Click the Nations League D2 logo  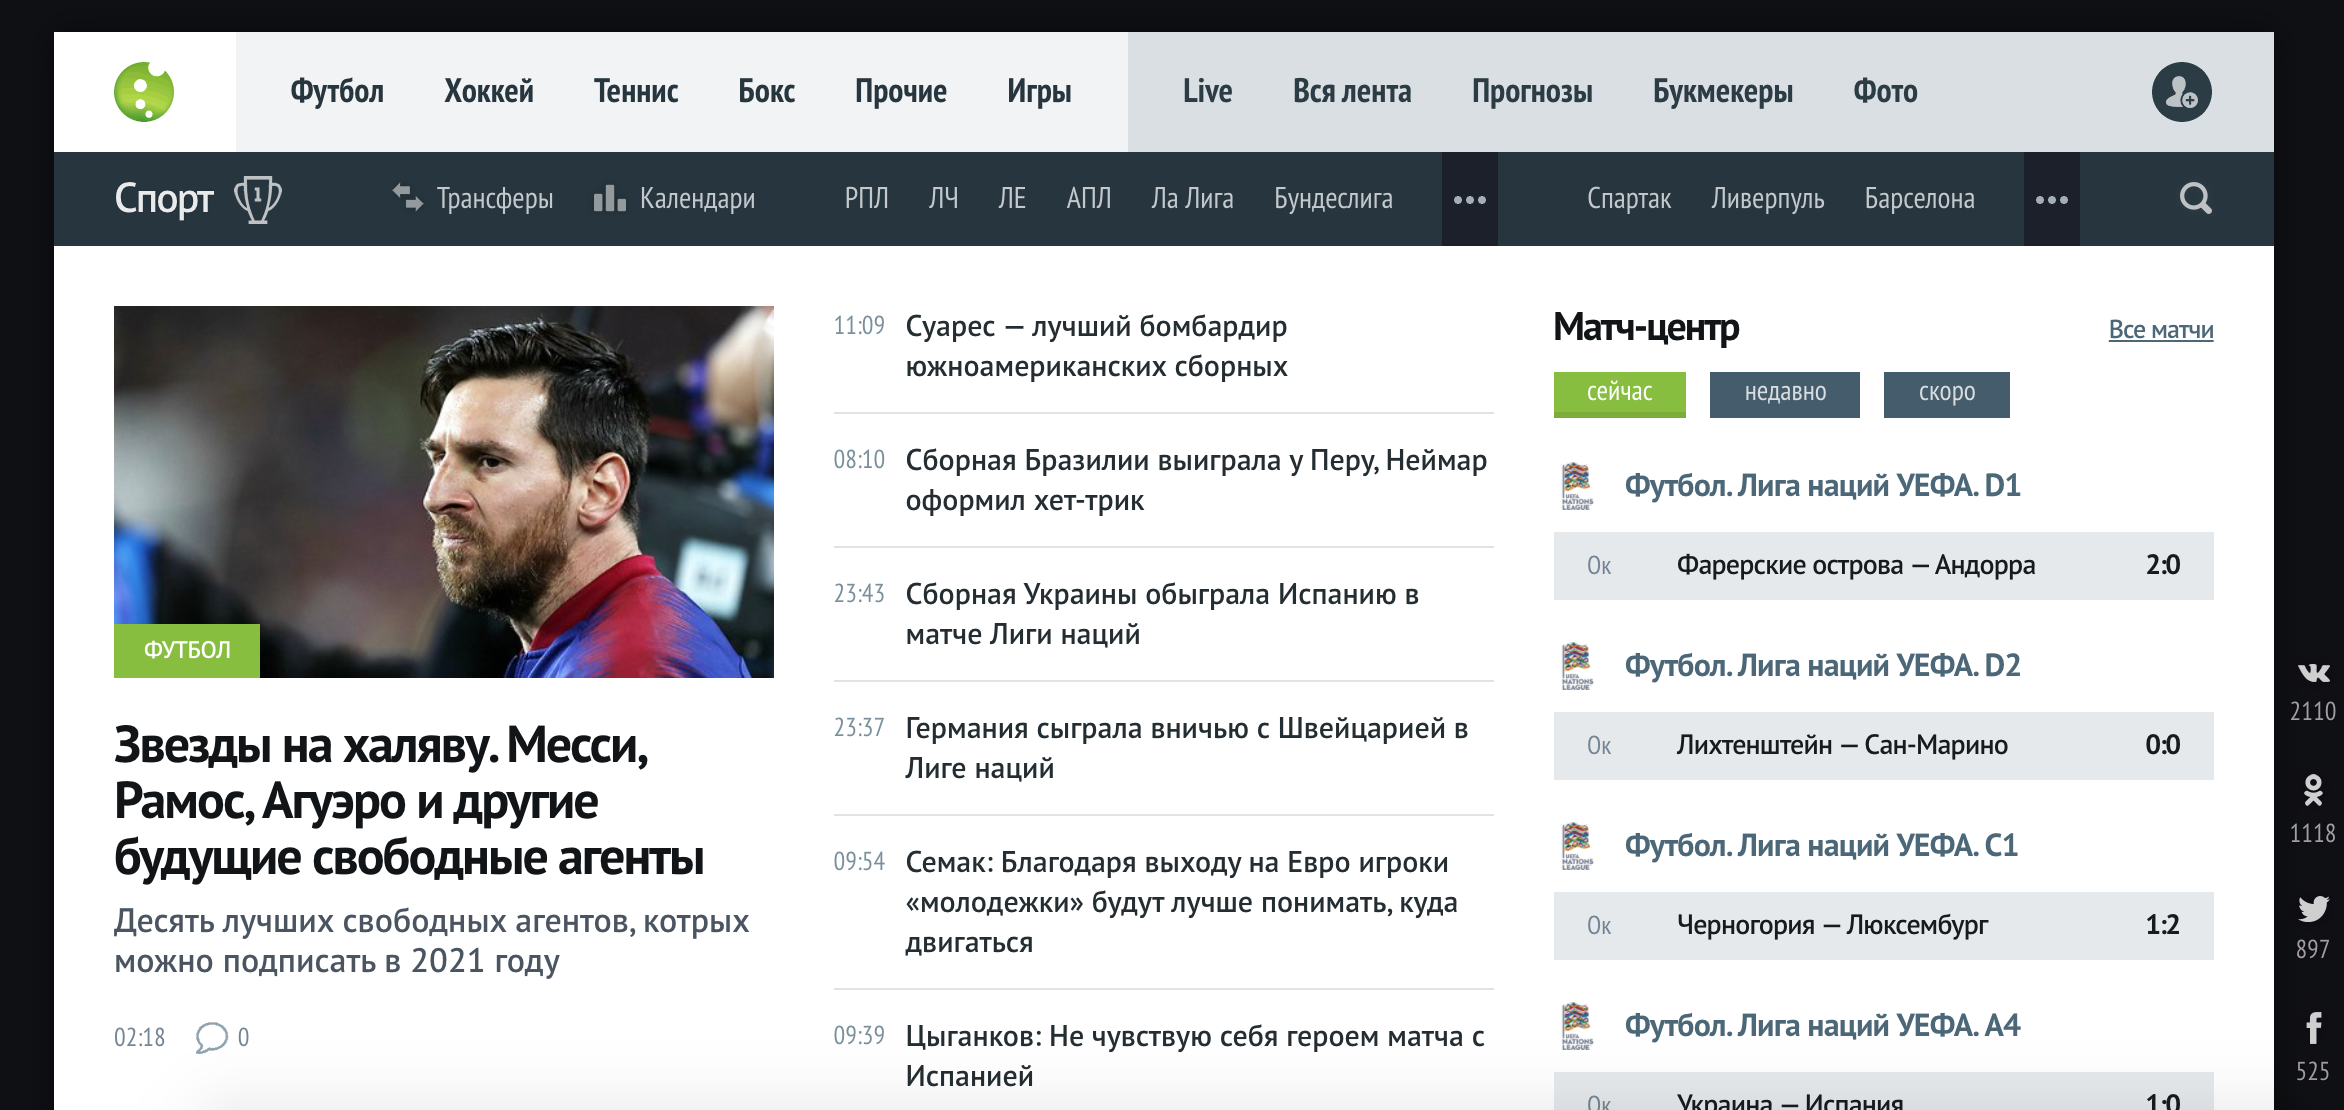[1577, 666]
